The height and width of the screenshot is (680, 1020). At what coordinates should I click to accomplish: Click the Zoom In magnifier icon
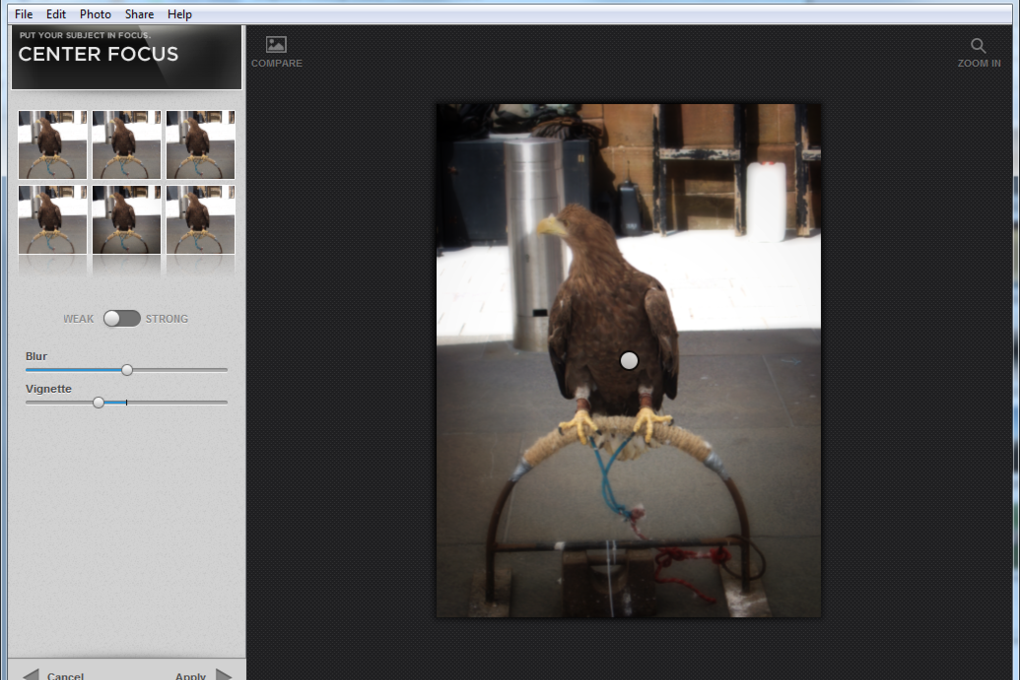click(978, 46)
